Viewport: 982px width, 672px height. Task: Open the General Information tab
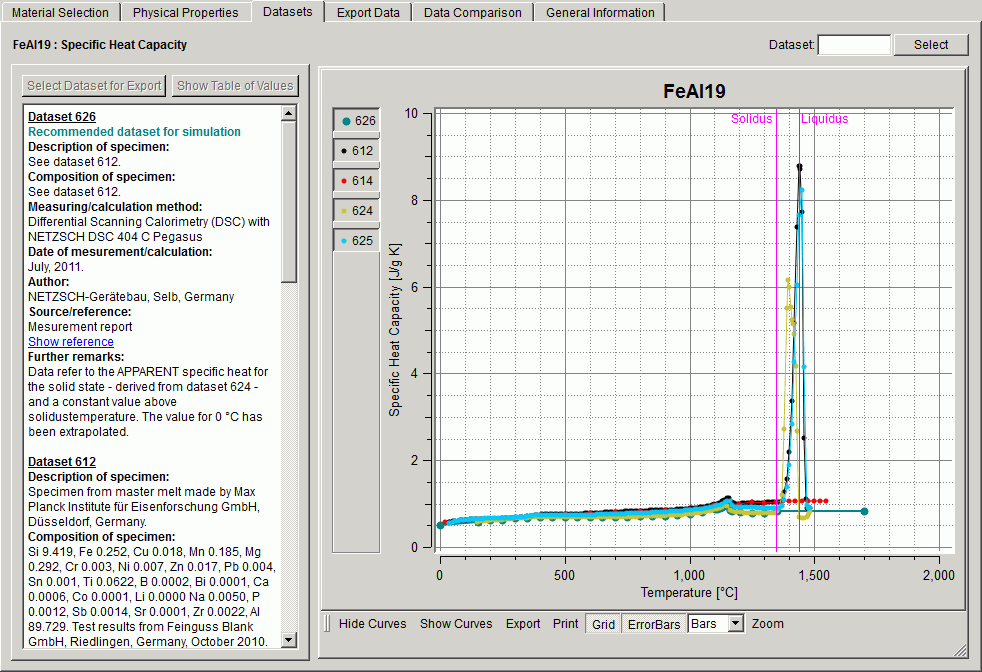click(600, 13)
